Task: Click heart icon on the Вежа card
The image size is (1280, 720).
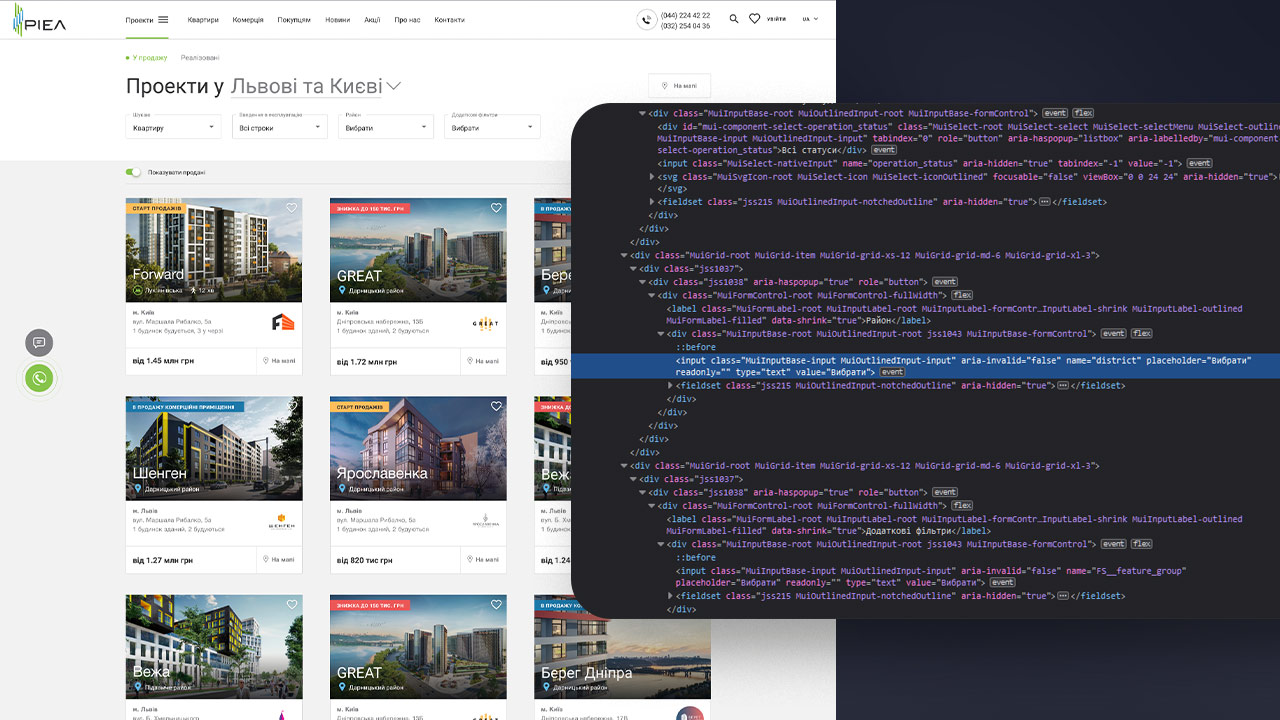Action: (x=292, y=605)
